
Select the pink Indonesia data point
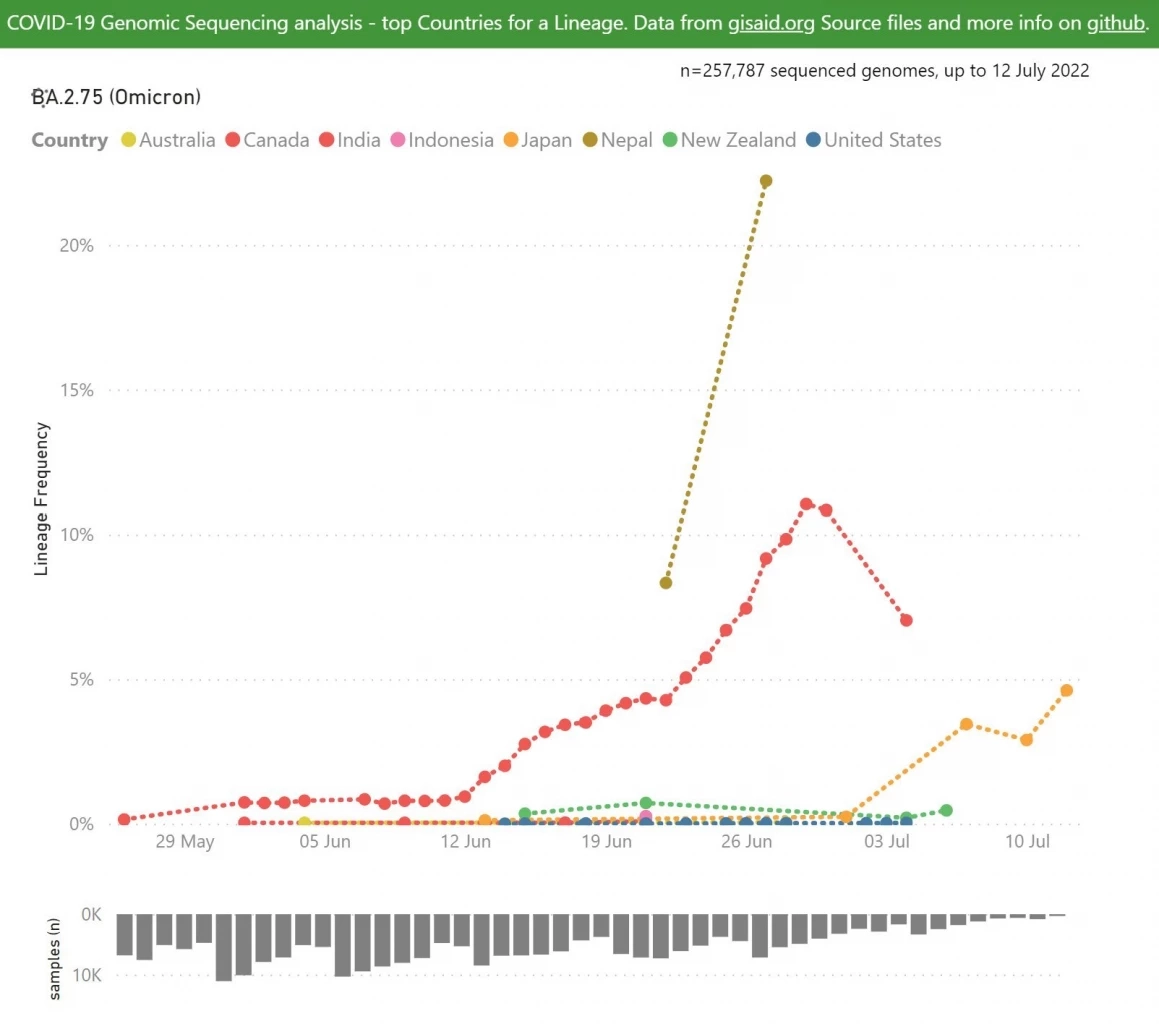pyautogui.click(x=646, y=817)
